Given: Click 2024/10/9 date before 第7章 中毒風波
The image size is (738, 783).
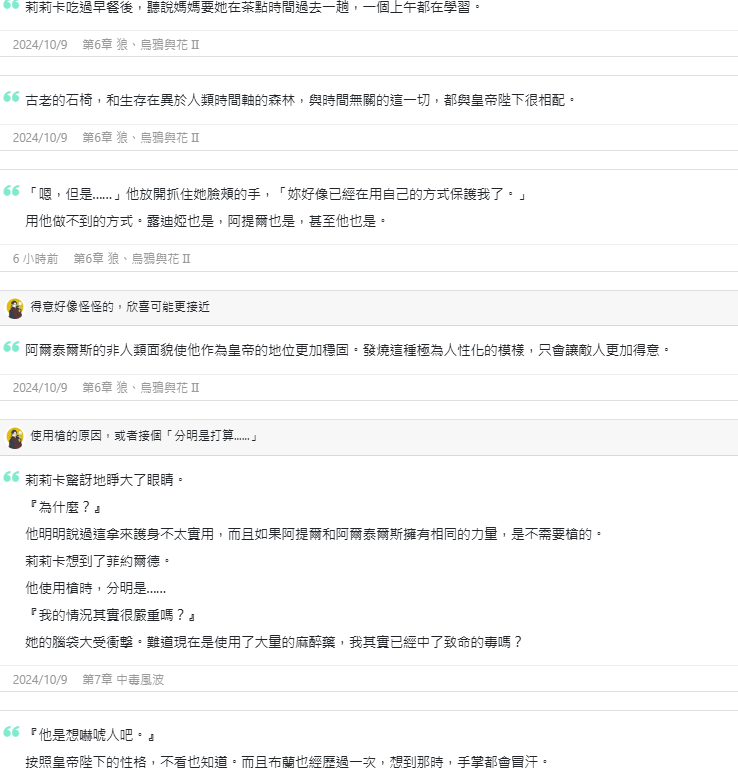Looking at the screenshot, I should coord(40,679).
